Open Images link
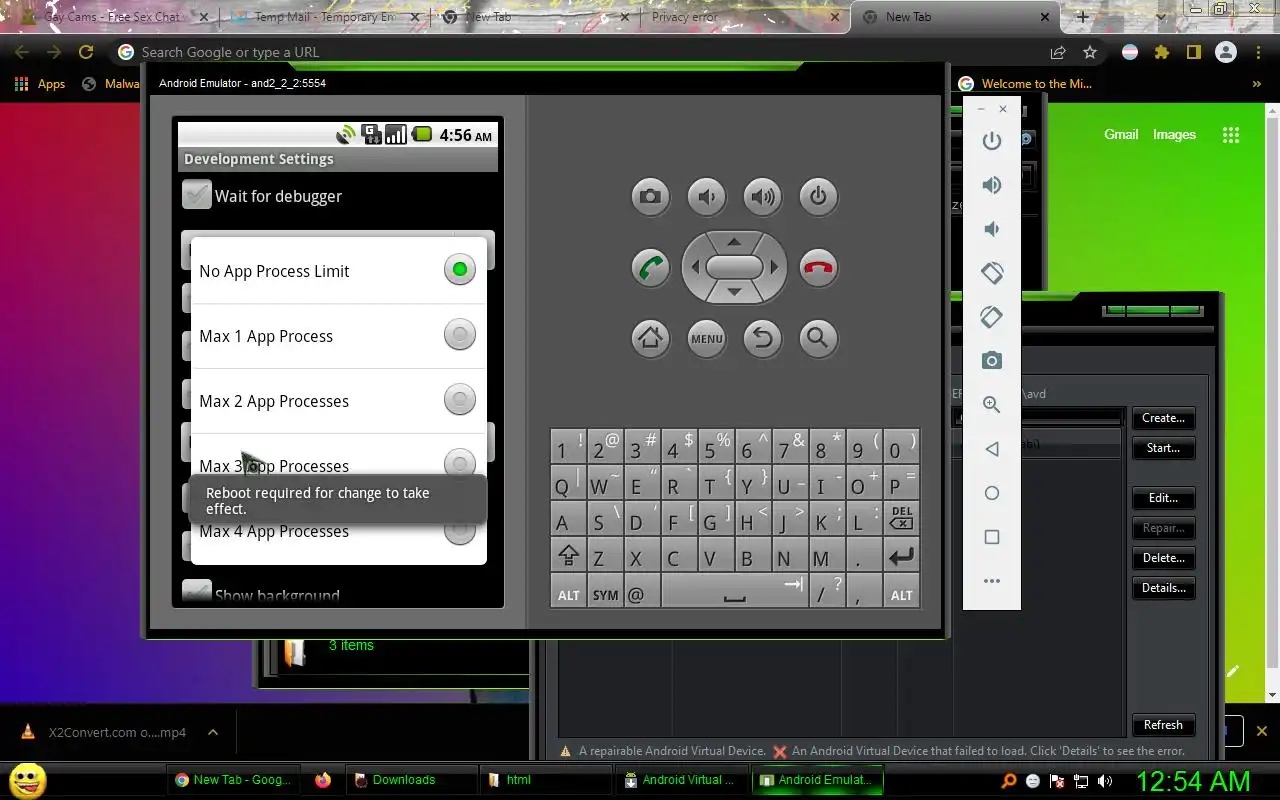 tap(1174, 134)
